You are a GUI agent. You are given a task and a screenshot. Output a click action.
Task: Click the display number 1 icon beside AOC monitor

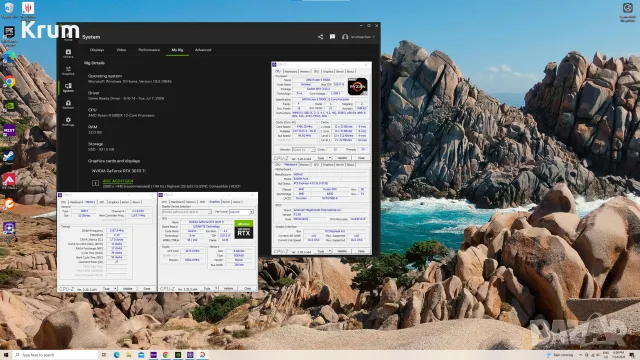(95, 183)
